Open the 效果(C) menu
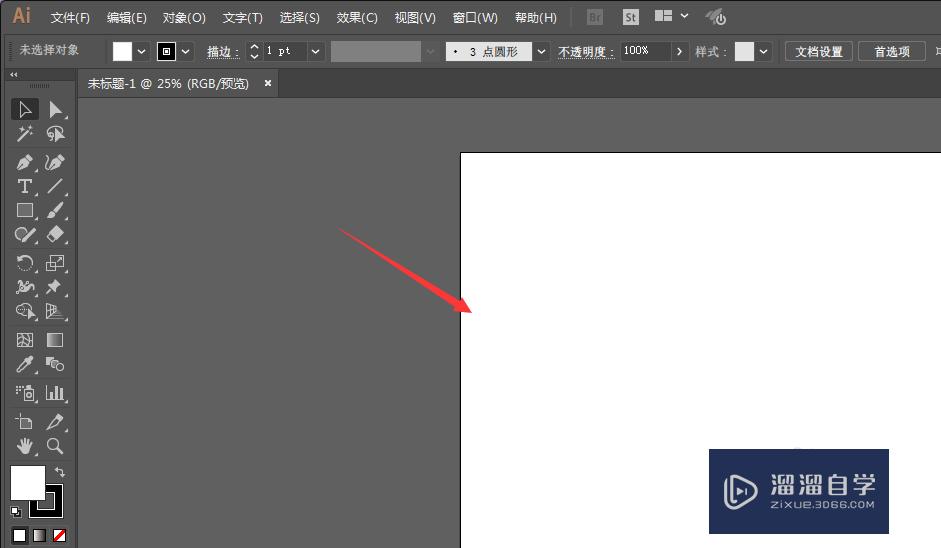The width and height of the screenshot is (941, 548). 357,17
